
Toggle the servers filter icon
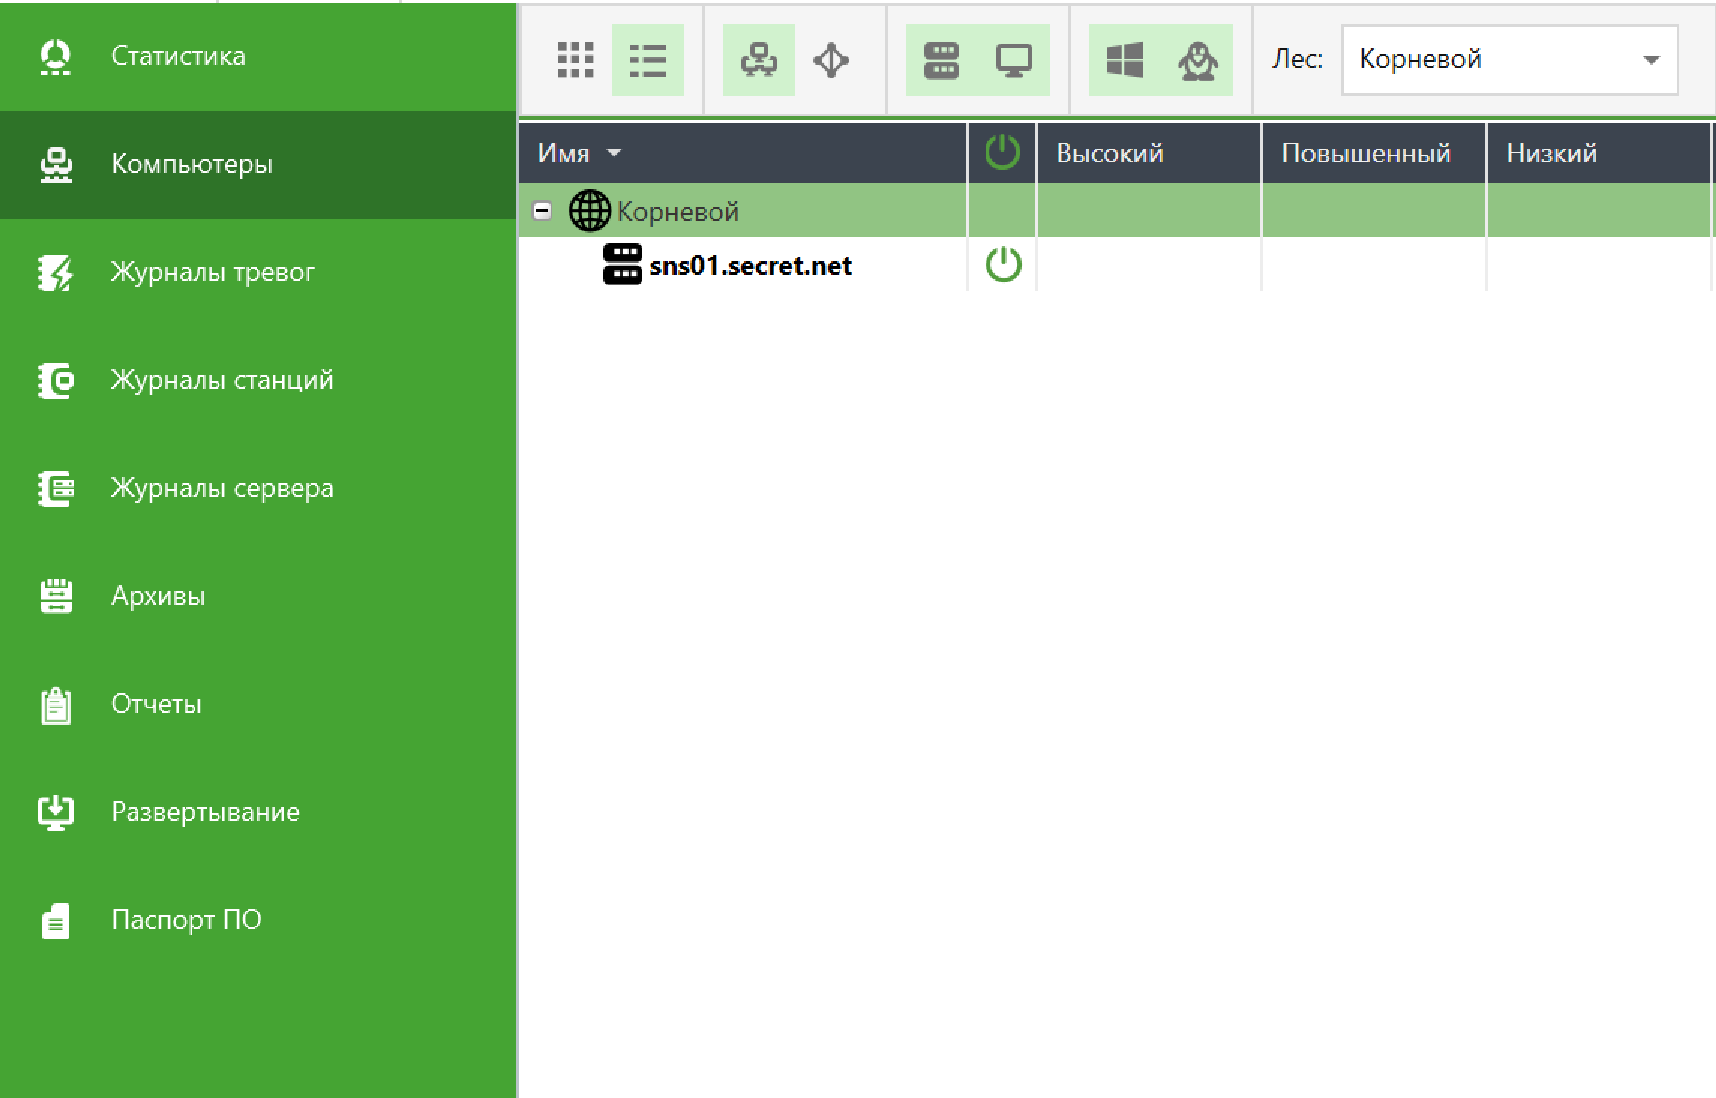coord(941,60)
